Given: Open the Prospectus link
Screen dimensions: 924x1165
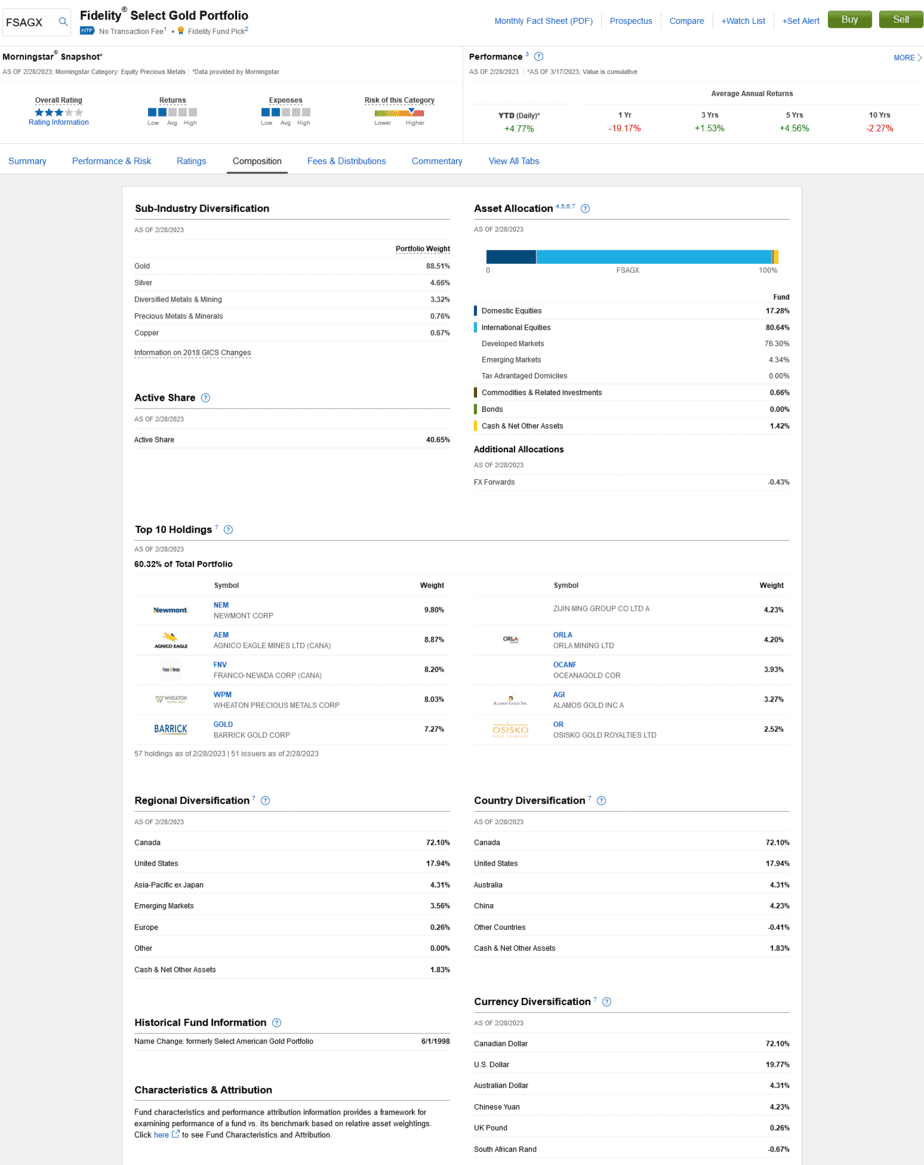Looking at the screenshot, I should (631, 21).
